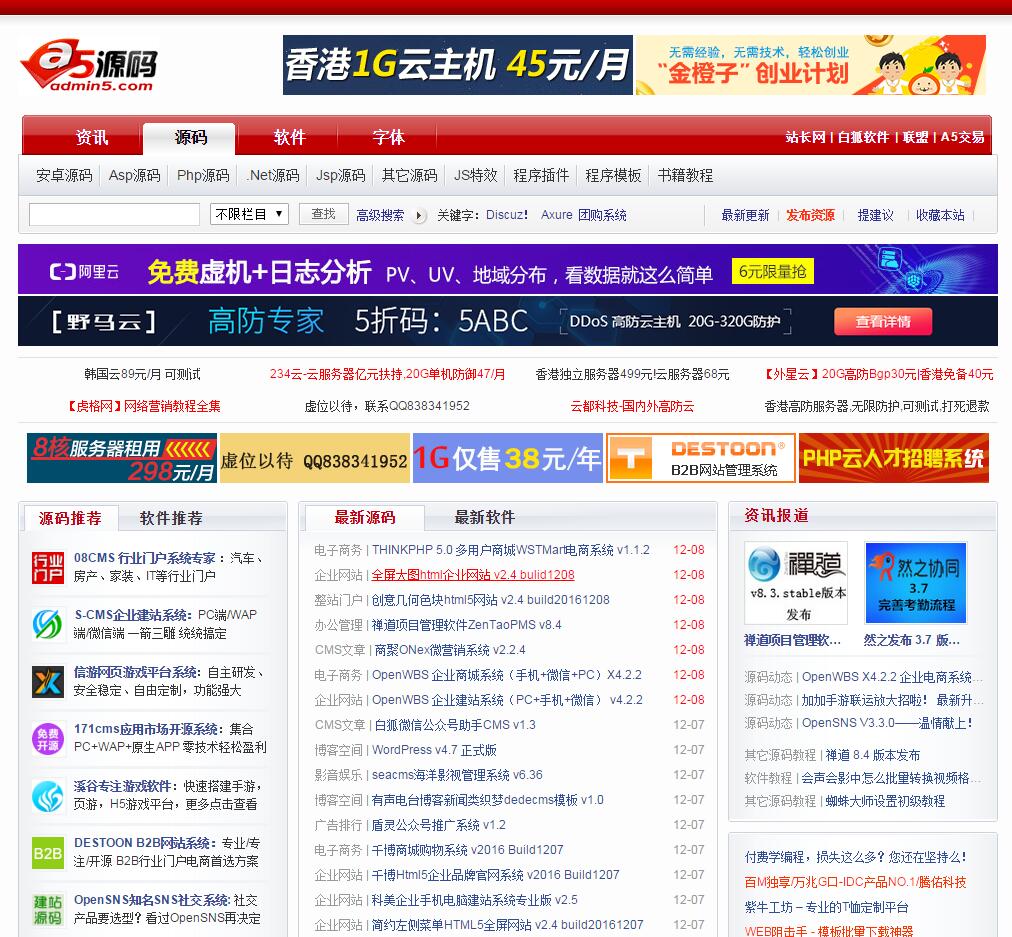Viewport: 1012px width, 937px height.
Task: Click the DESTOON B2B网站管理系统 banner
Action: [700, 458]
